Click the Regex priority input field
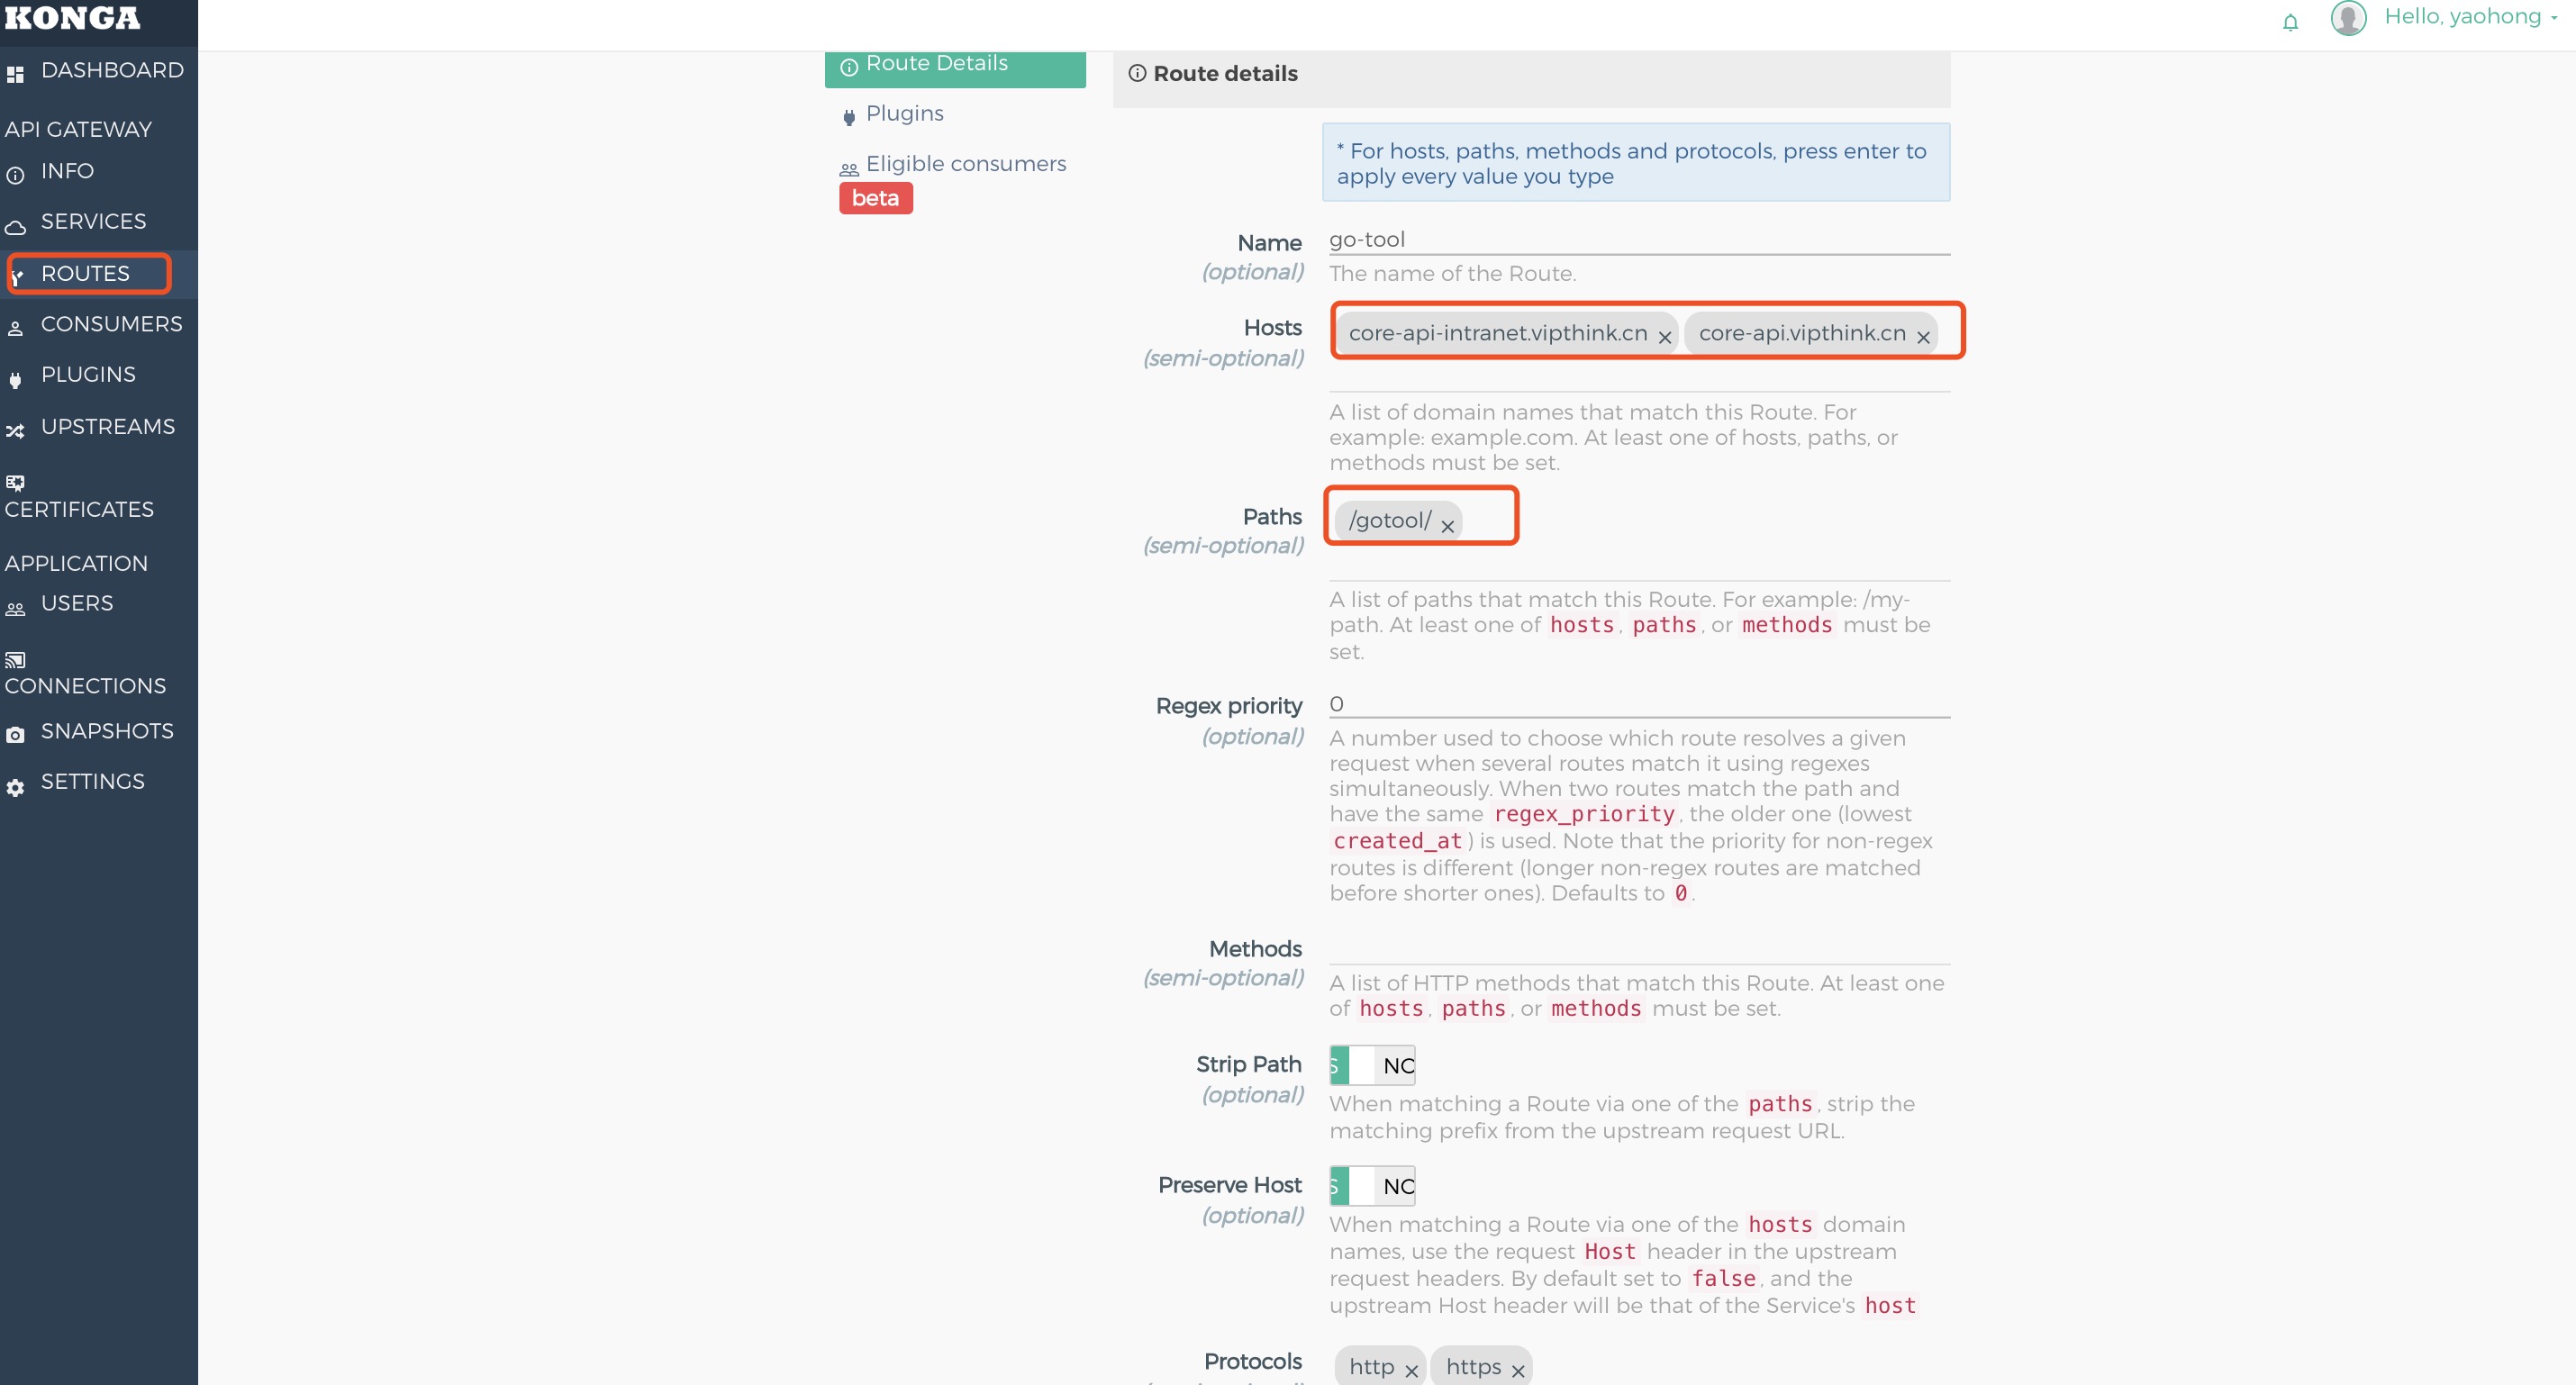The image size is (2576, 1385). [1639, 704]
